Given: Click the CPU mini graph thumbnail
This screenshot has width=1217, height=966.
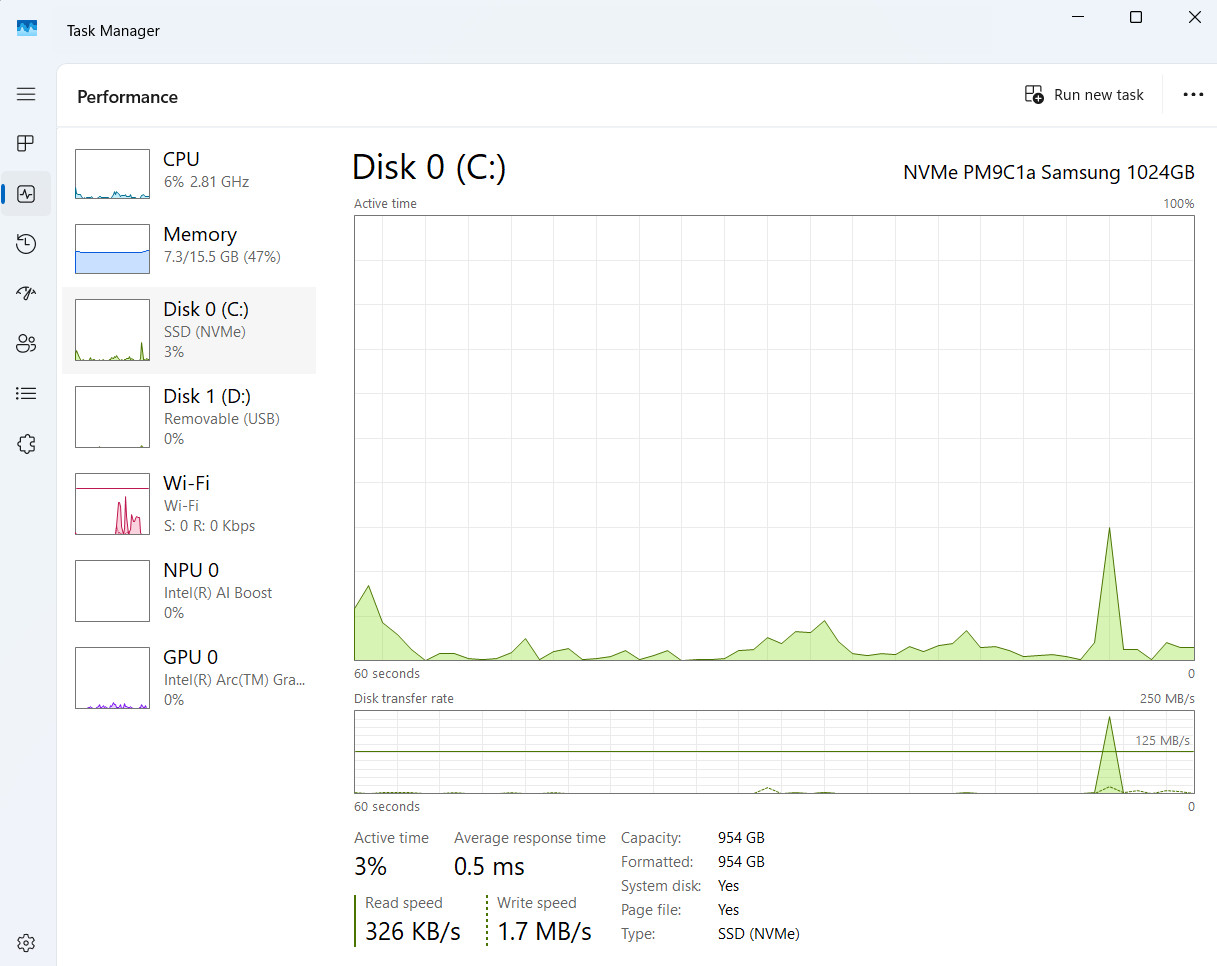Looking at the screenshot, I should [x=112, y=174].
